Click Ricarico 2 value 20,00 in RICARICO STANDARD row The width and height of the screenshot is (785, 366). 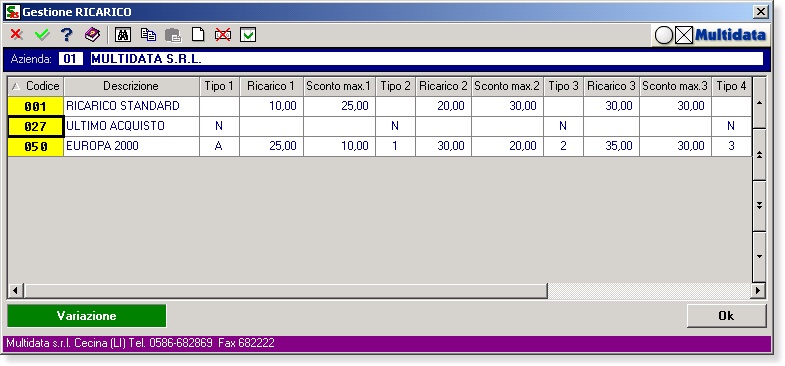tap(444, 106)
